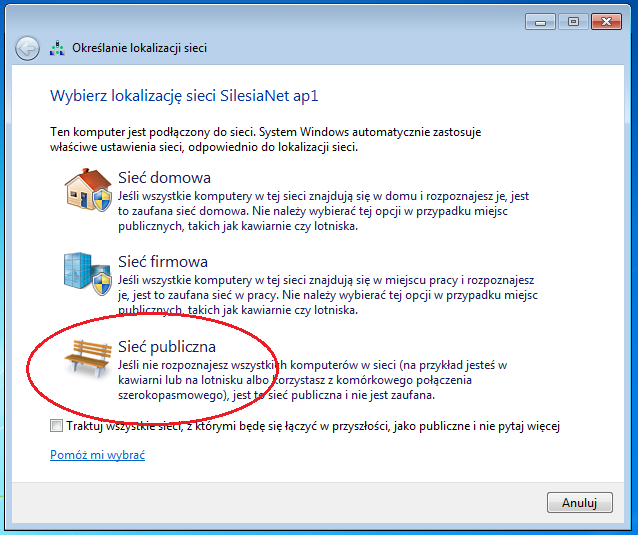Select the house icon for Sieć domowa
Viewport: 638px width, 535px height.
pos(88,190)
